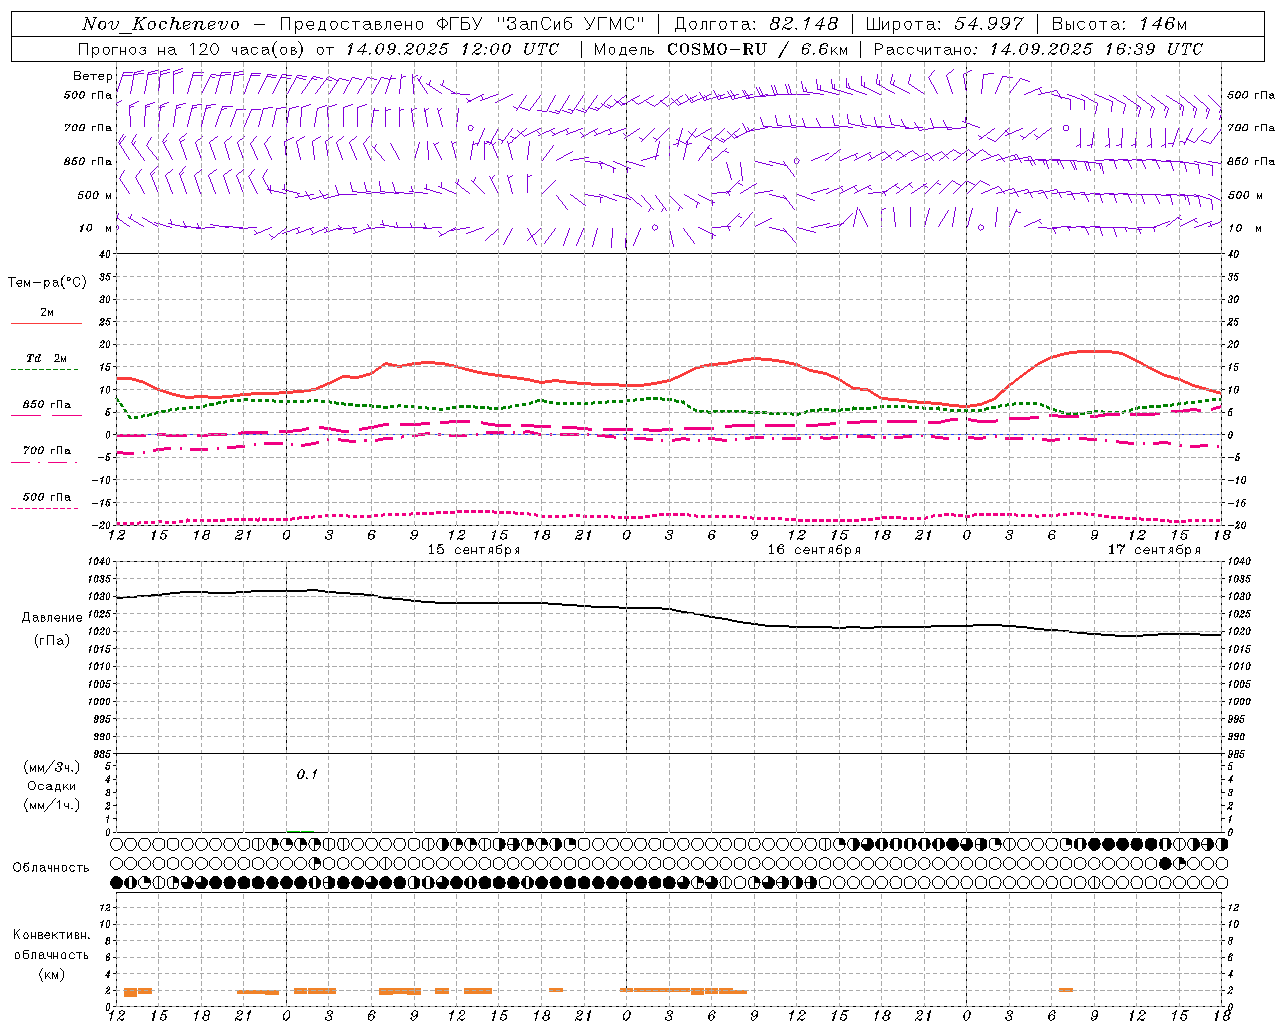This screenshot has height=1024, width=1280.
Task: Select the 'Прогноз на 120 часа(ов)' forecast text
Action: [191, 49]
